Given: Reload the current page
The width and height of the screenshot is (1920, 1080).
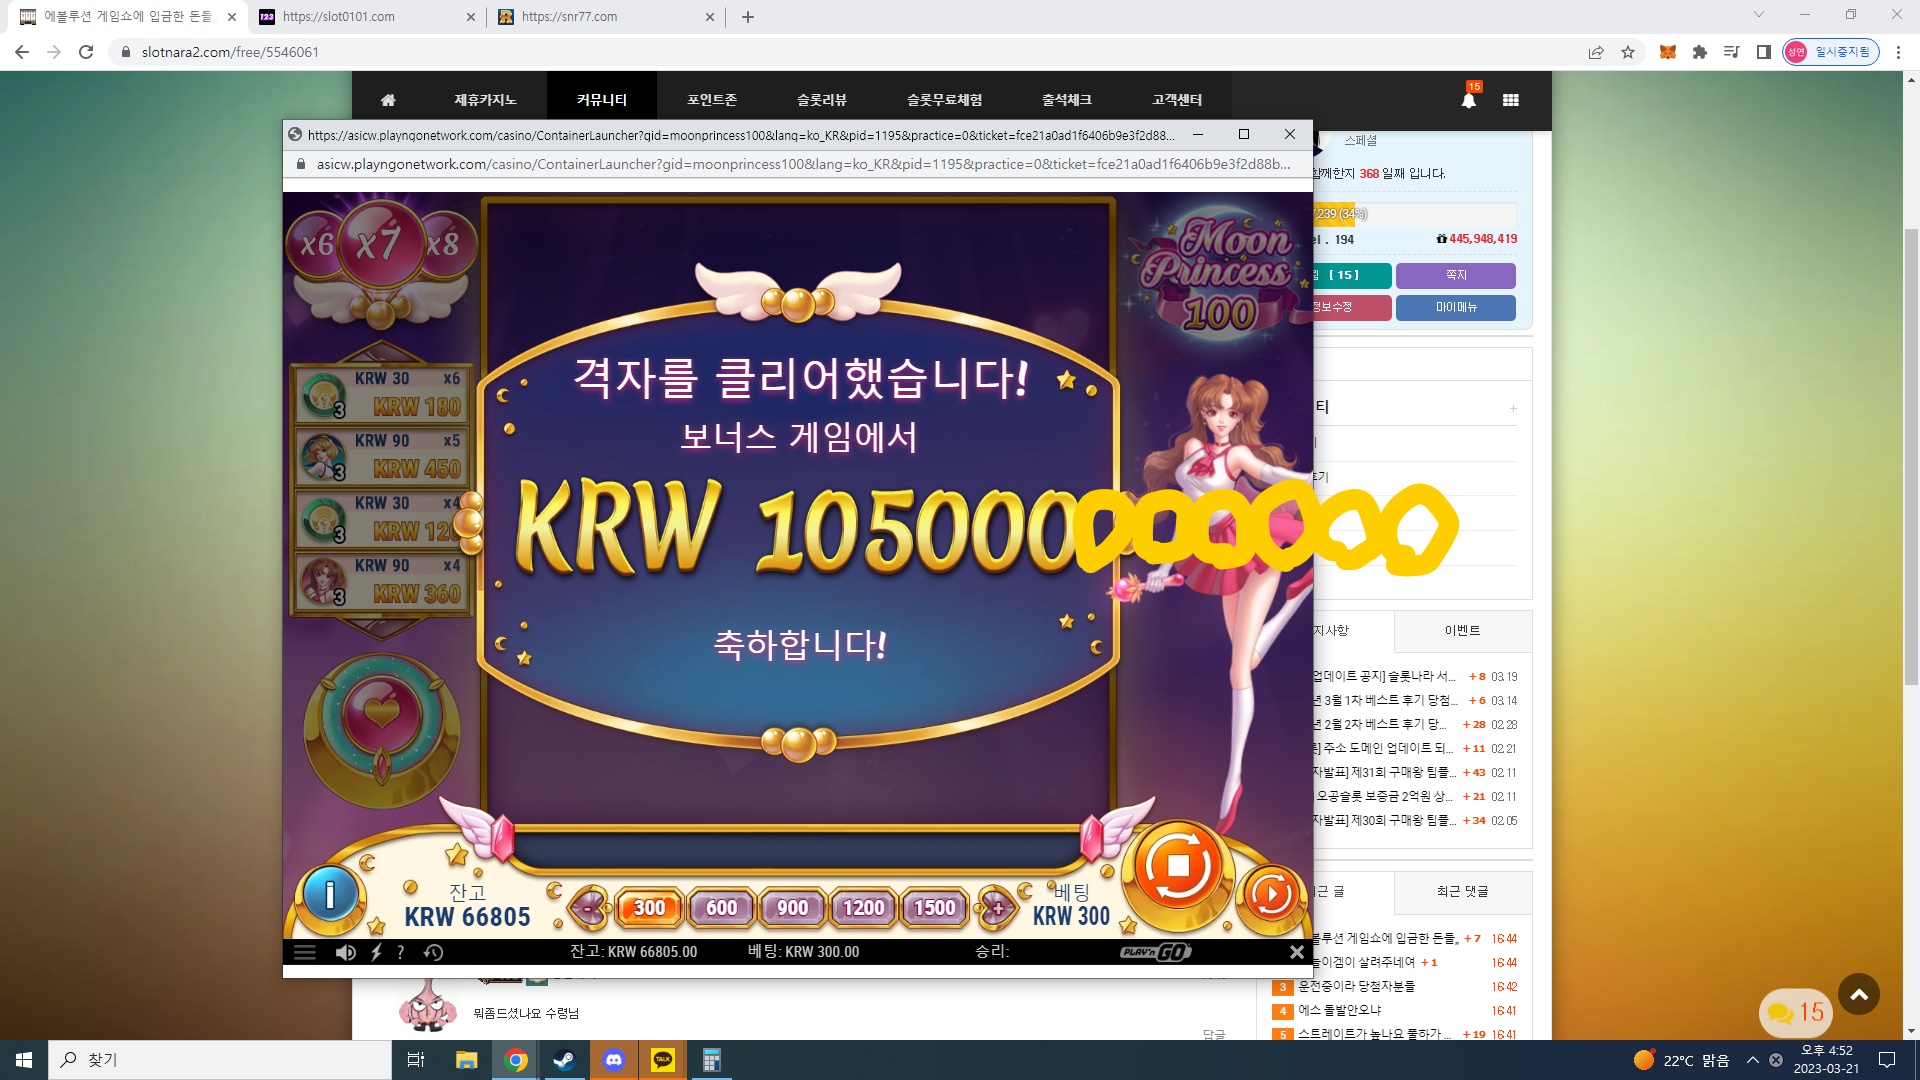Looking at the screenshot, I should click(x=86, y=52).
